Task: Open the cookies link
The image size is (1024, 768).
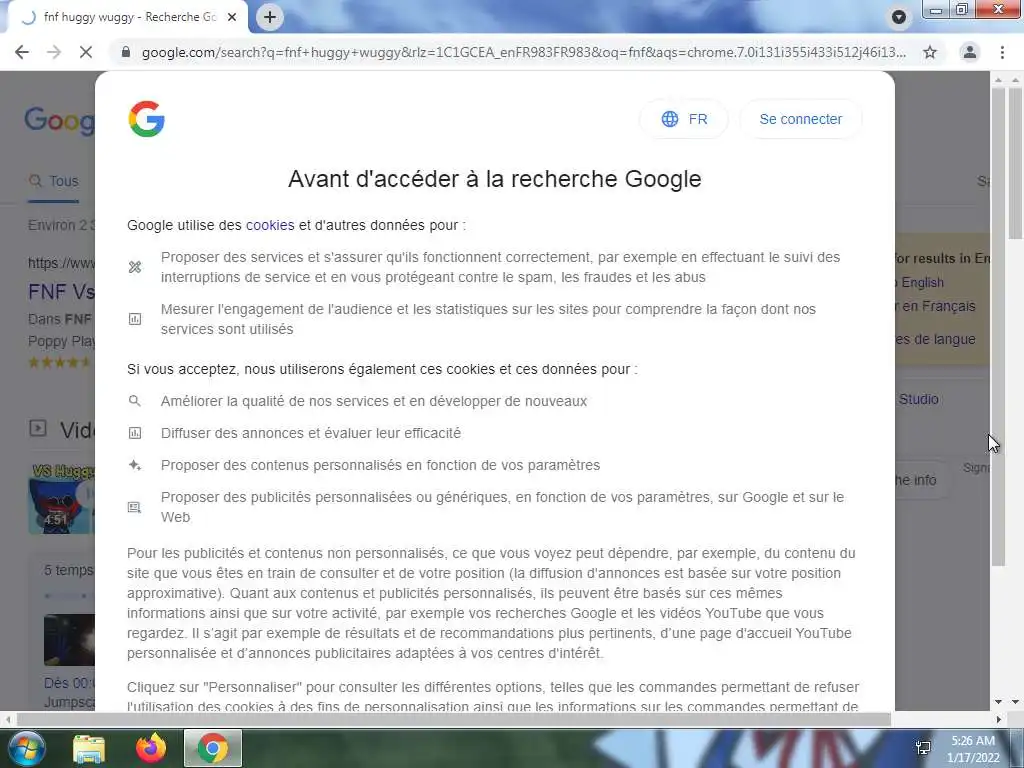Action: pos(270,225)
